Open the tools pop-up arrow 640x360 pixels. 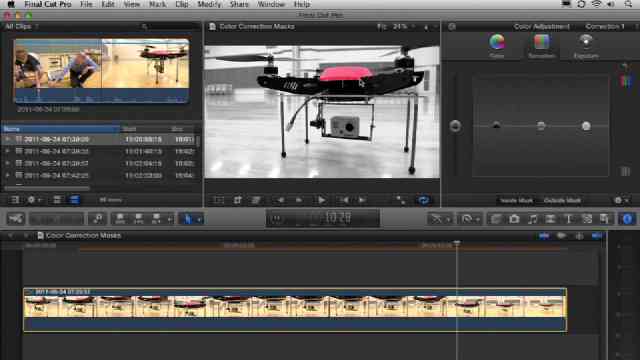pos(199,219)
